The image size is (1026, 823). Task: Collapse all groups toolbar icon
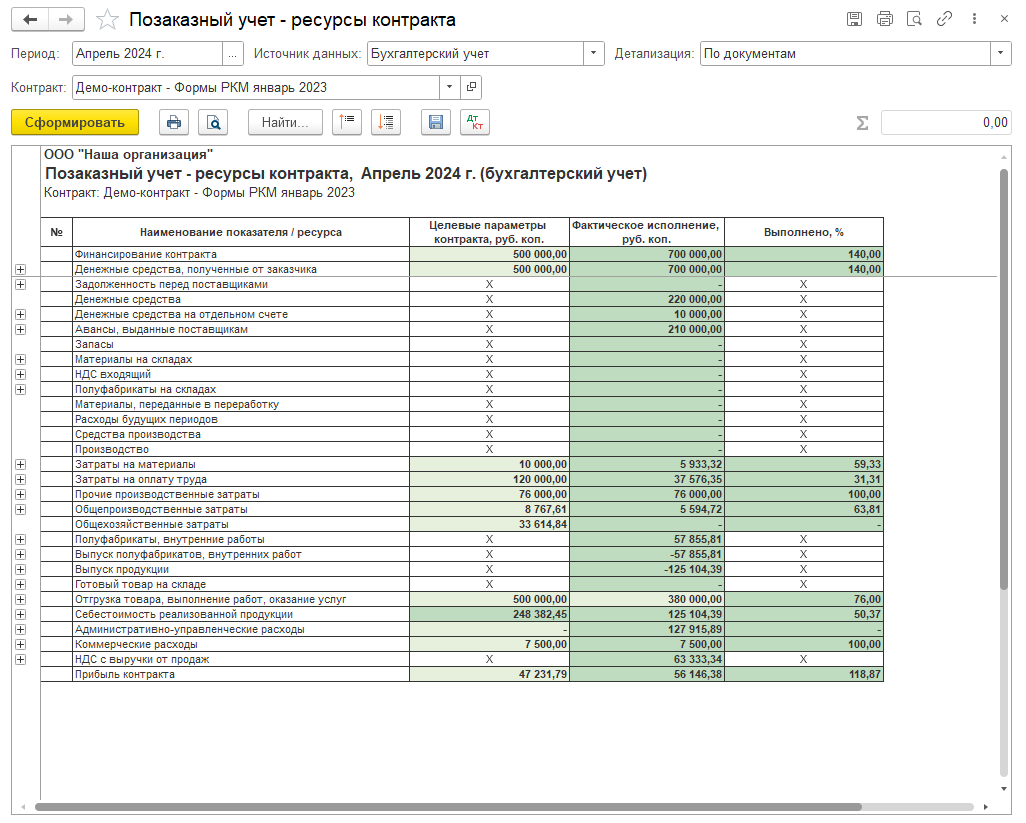coord(347,122)
